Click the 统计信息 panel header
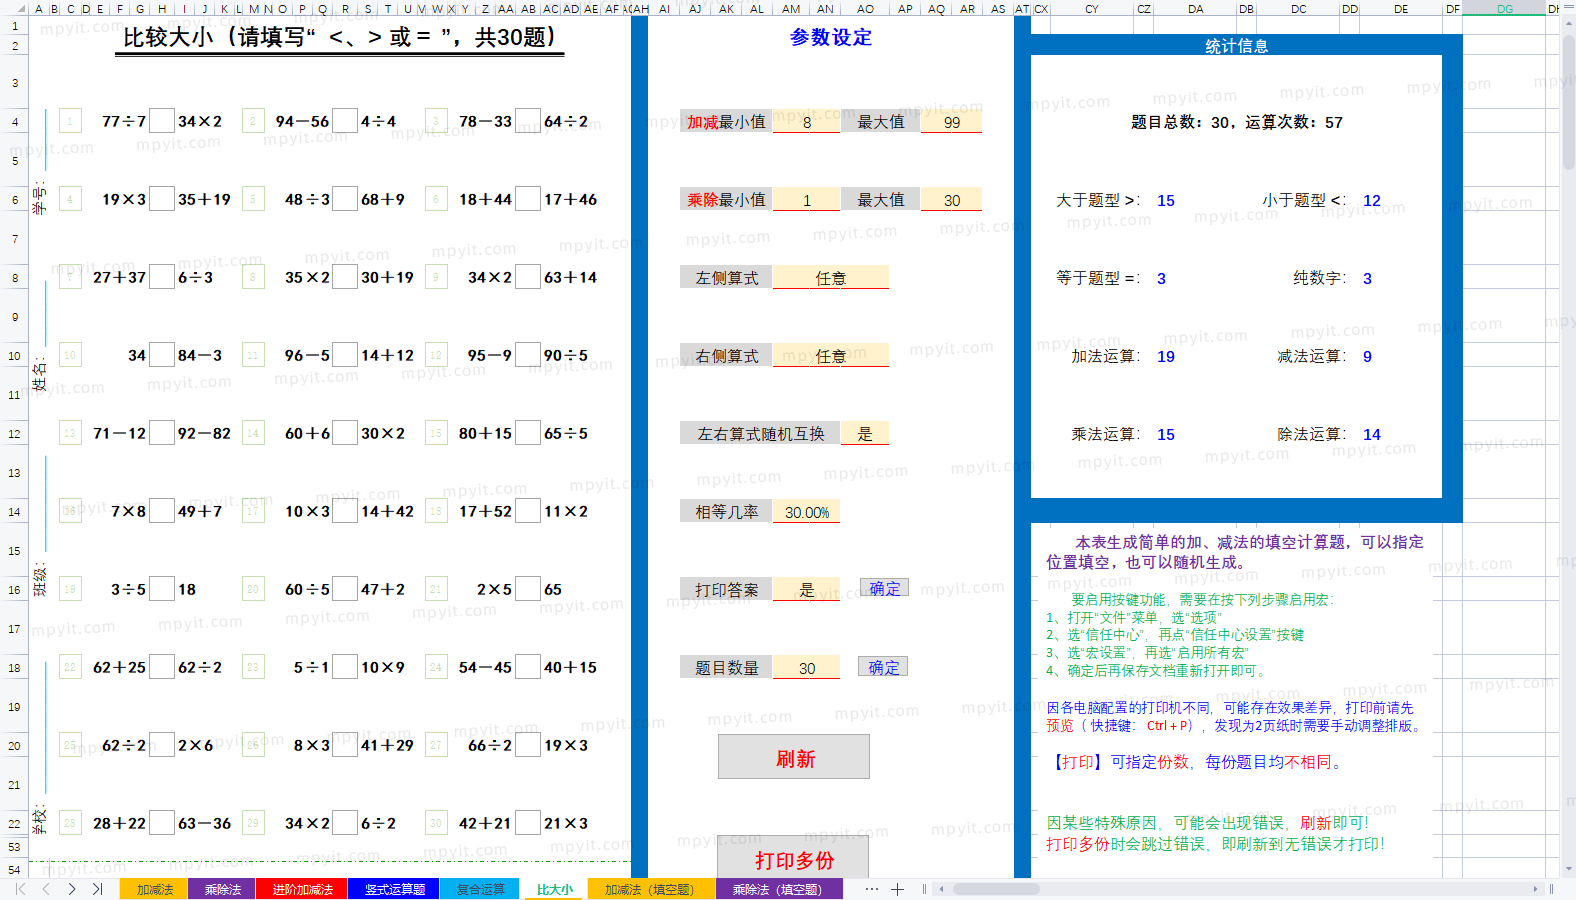 [x=1236, y=45]
